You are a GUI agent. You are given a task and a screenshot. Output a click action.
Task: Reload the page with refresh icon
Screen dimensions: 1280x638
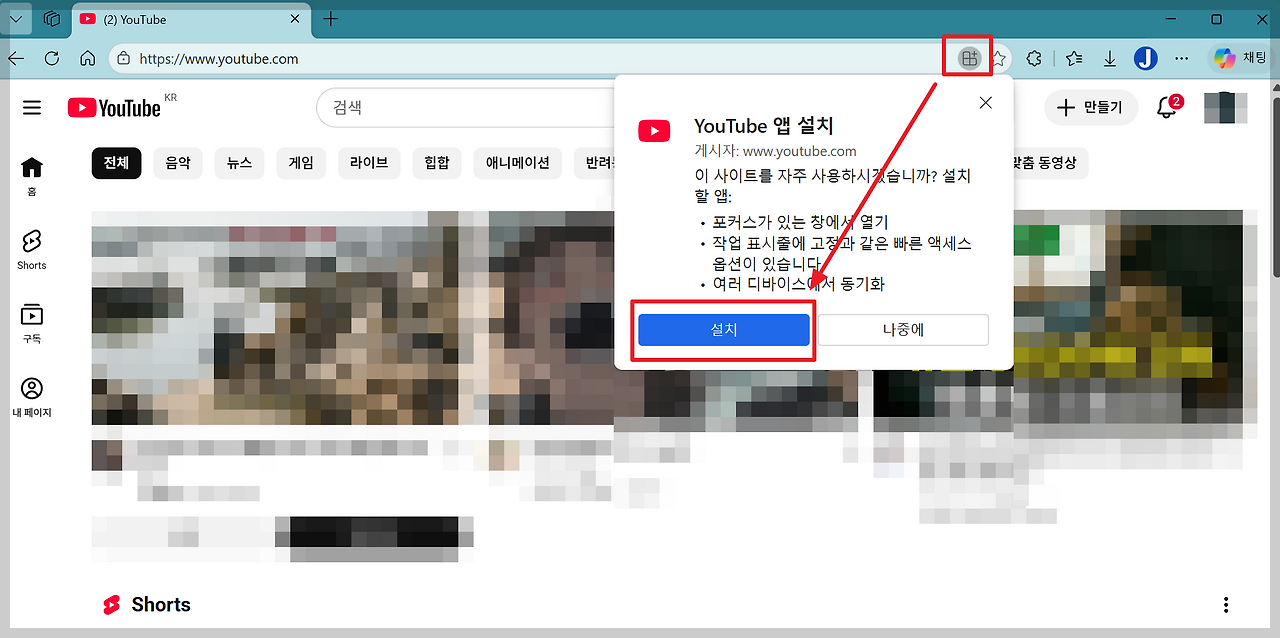coord(52,59)
